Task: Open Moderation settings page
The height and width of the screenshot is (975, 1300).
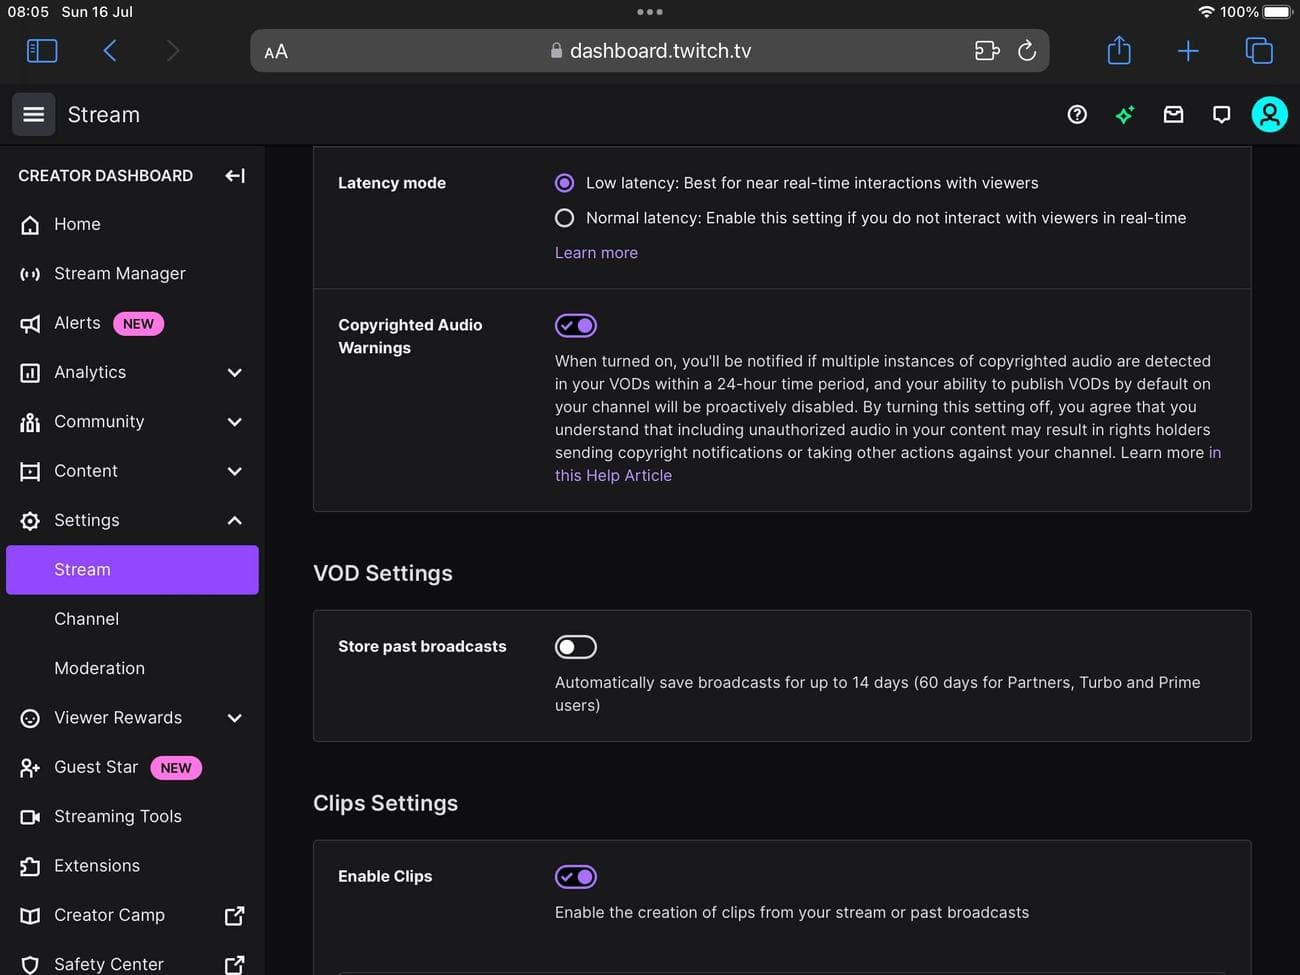Action: 99,668
